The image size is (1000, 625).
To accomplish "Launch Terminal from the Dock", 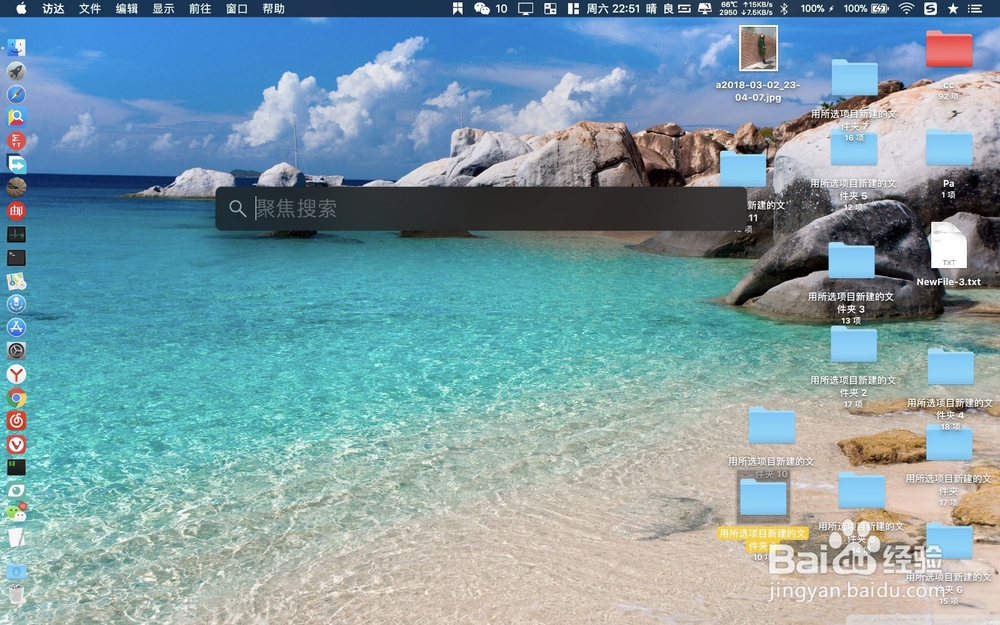I will click(17, 257).
